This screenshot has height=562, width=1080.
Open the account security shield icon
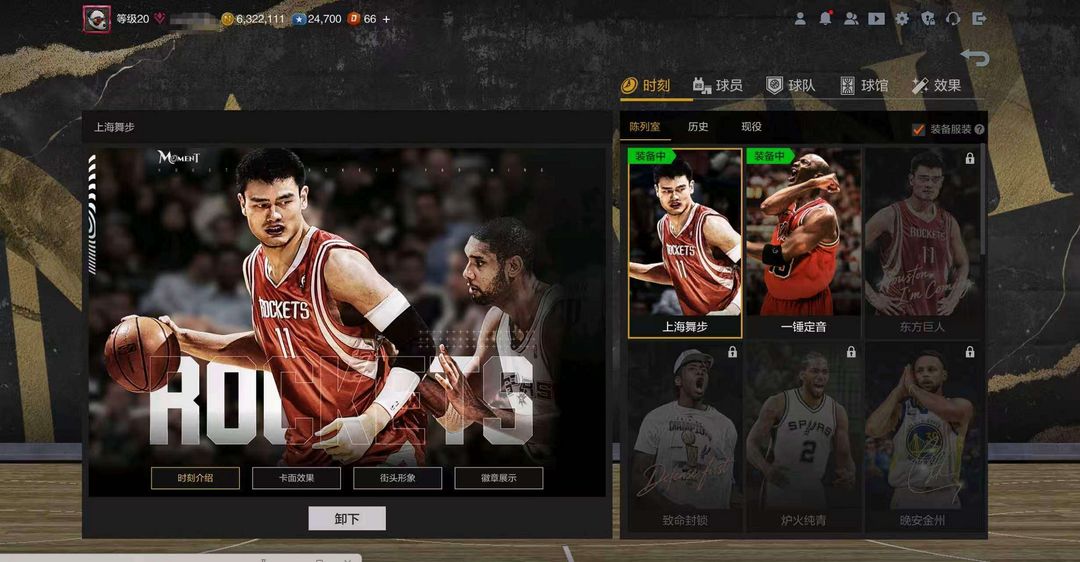click(928, 19)
